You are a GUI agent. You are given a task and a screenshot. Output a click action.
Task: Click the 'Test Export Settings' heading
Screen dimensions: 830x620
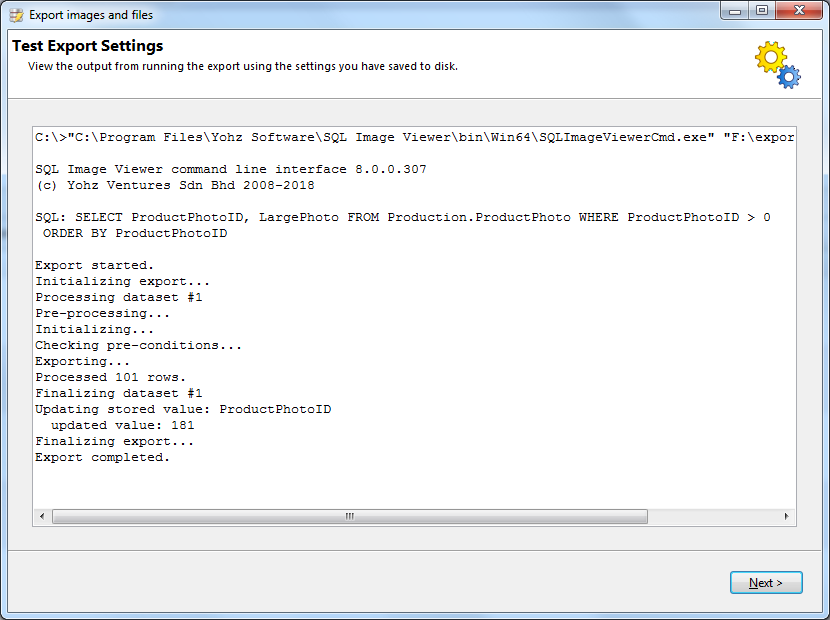(88, 46)
